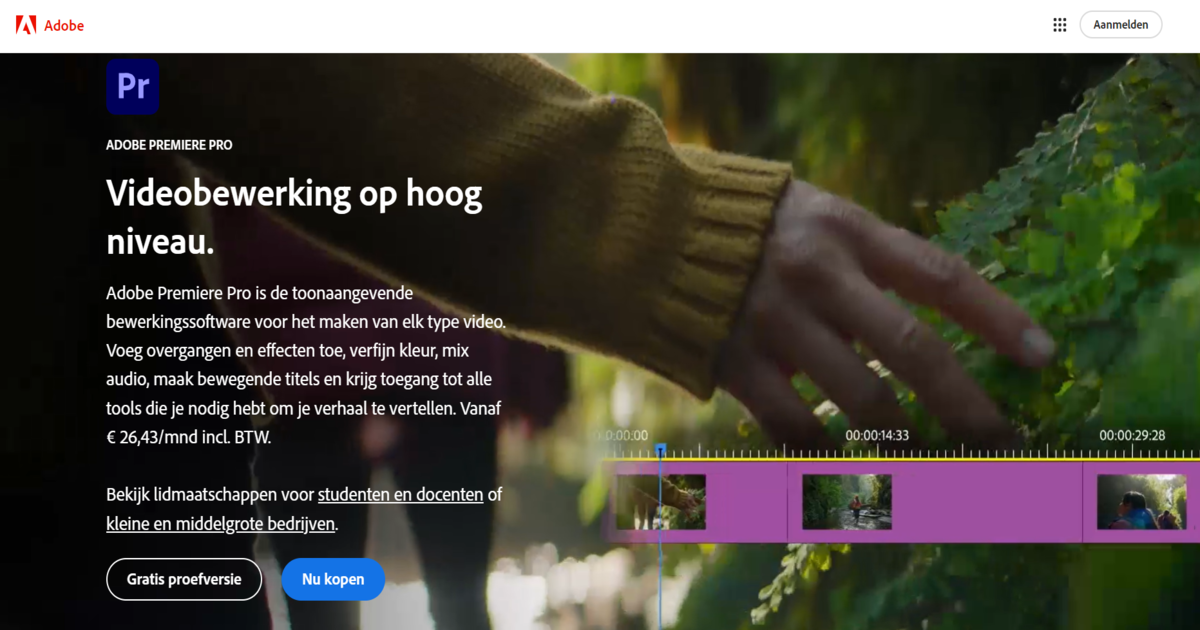Viewport: 1200px width, 630px height.
Task: Click the Aanmelden sign-in button
Action: coord(1121,25)
